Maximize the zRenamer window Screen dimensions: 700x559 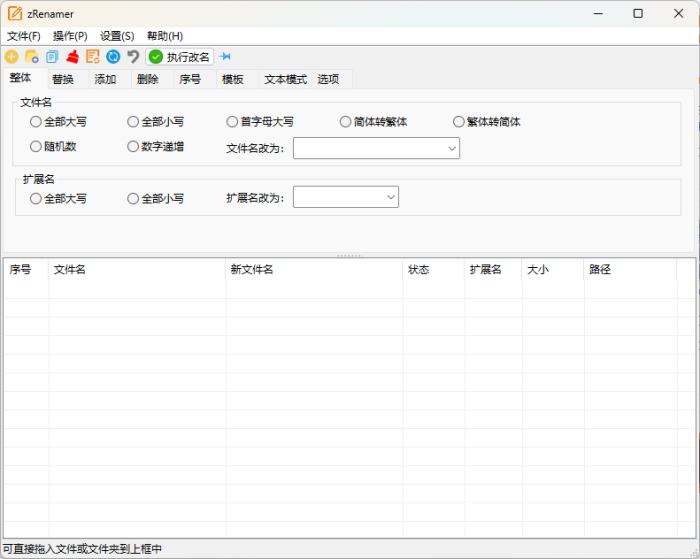tap(638, 13)
